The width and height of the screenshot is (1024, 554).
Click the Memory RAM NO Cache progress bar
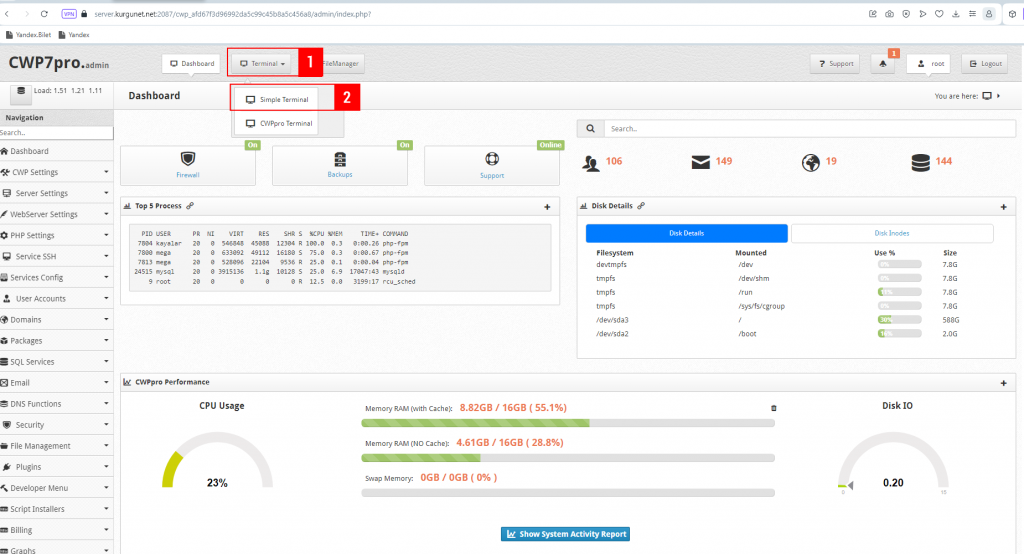pos(568,458)
